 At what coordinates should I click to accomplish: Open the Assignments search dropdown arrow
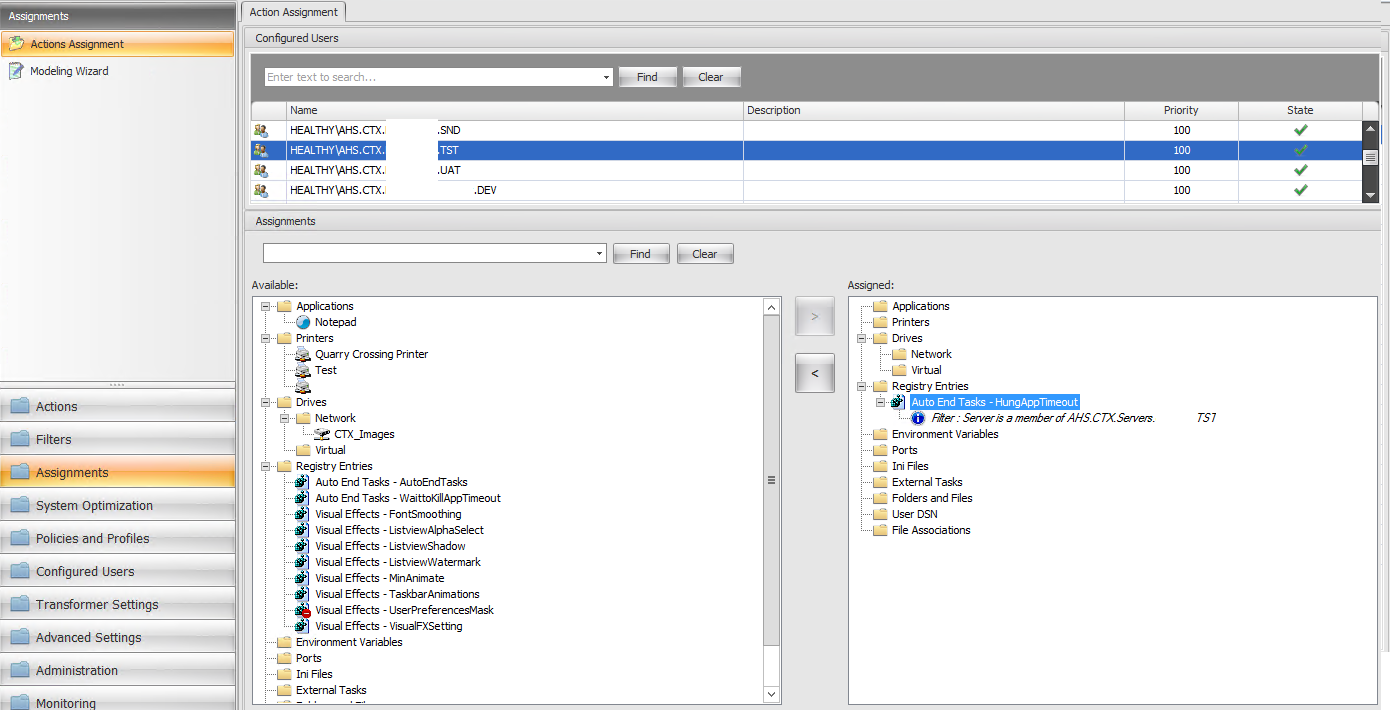pyautogui.click(x=600, y=254)
